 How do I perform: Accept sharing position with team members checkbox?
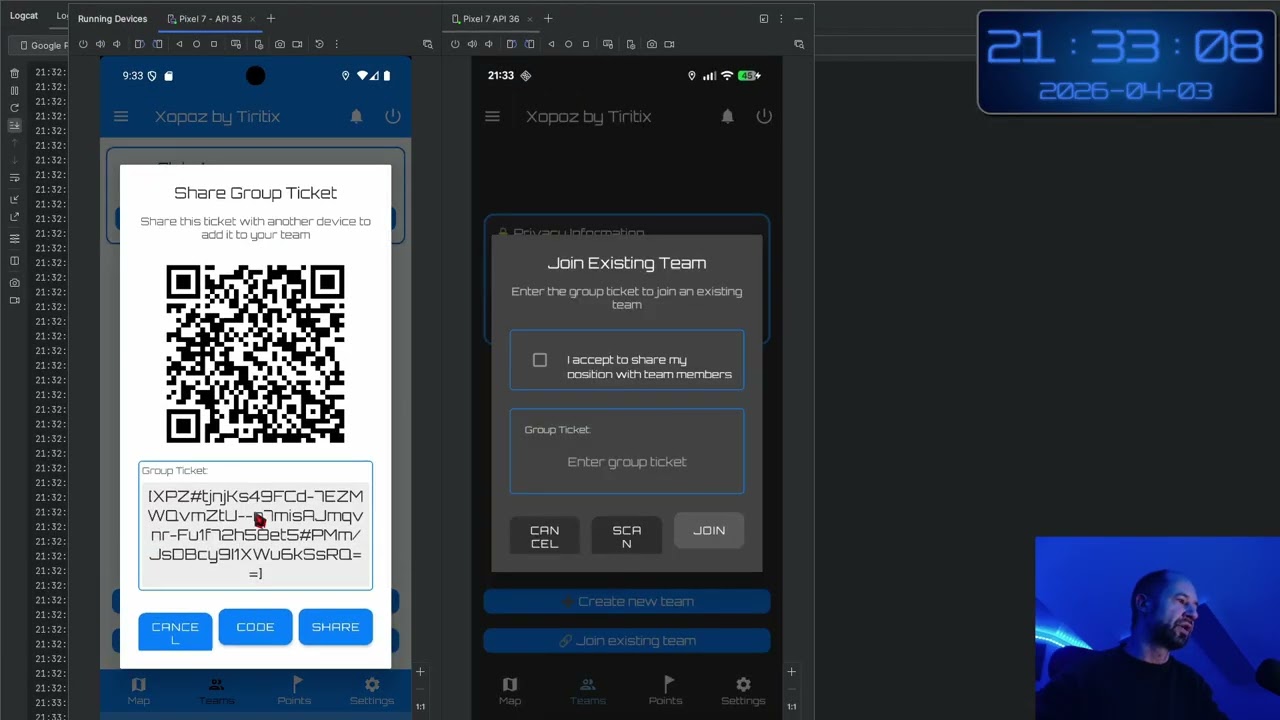coord(540,360)
